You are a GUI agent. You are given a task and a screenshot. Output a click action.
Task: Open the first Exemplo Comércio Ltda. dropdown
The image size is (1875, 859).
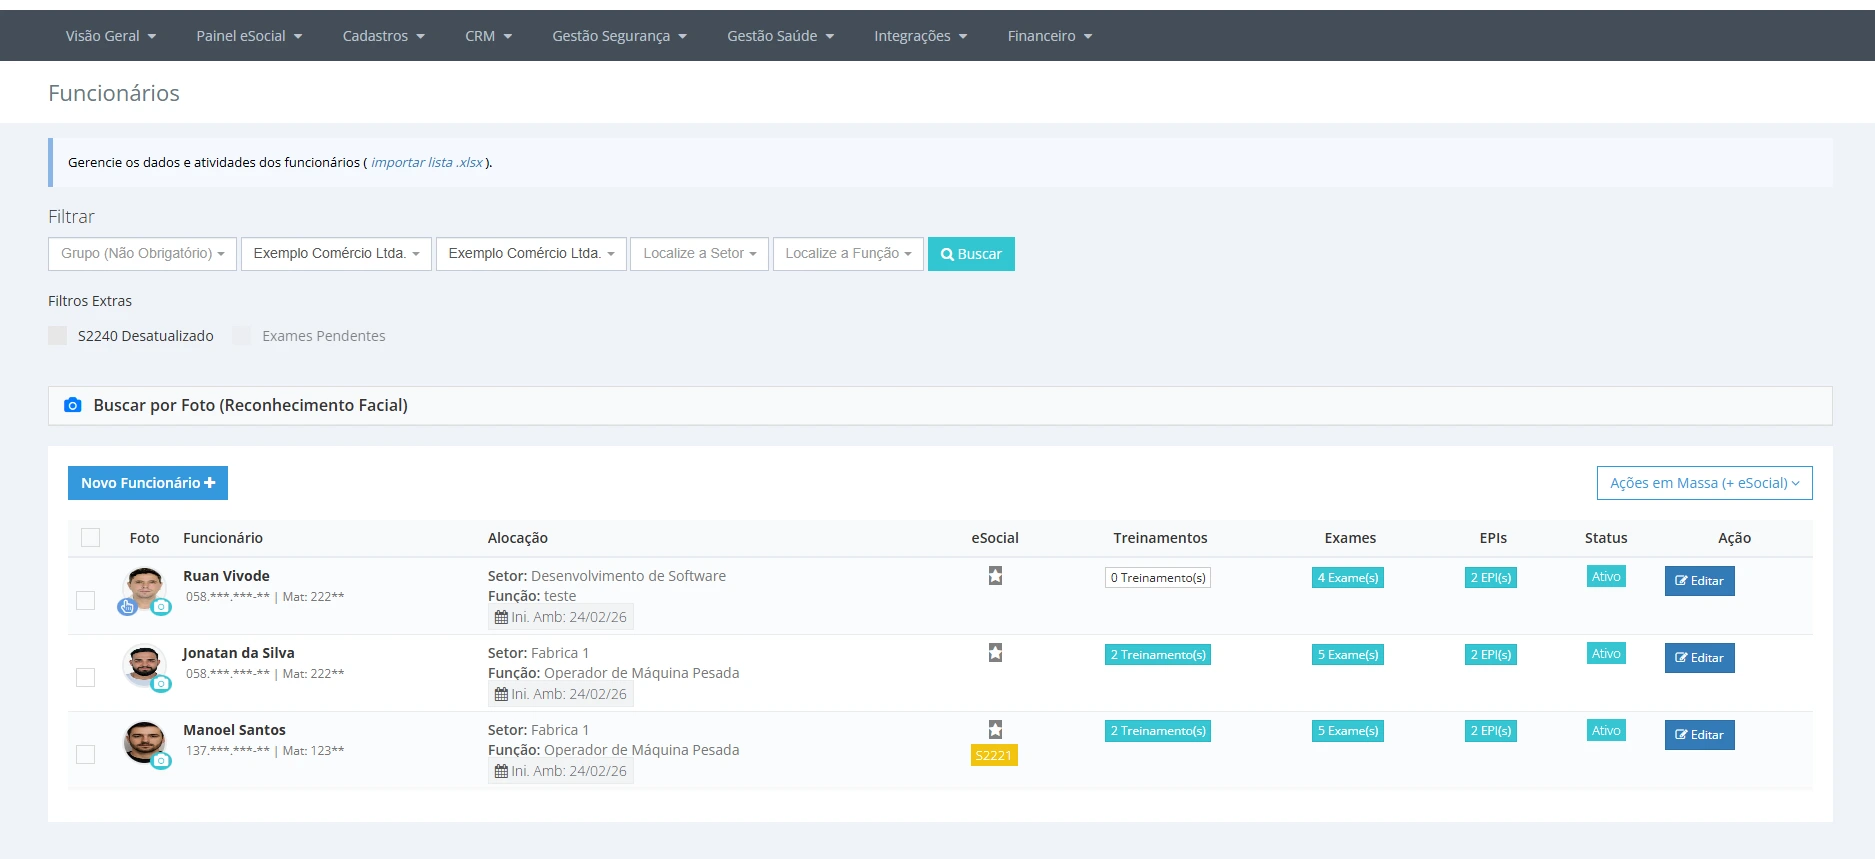336,254
